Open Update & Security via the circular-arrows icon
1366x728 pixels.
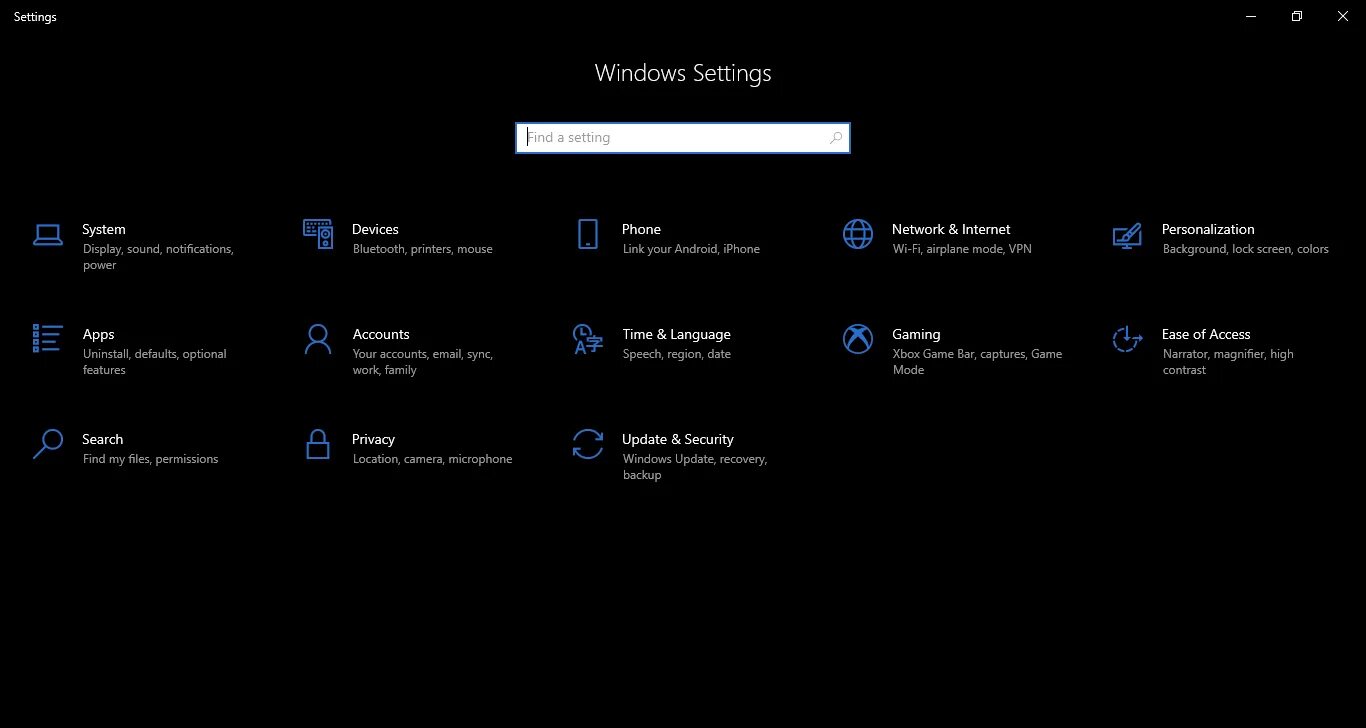tap(588, 444)
